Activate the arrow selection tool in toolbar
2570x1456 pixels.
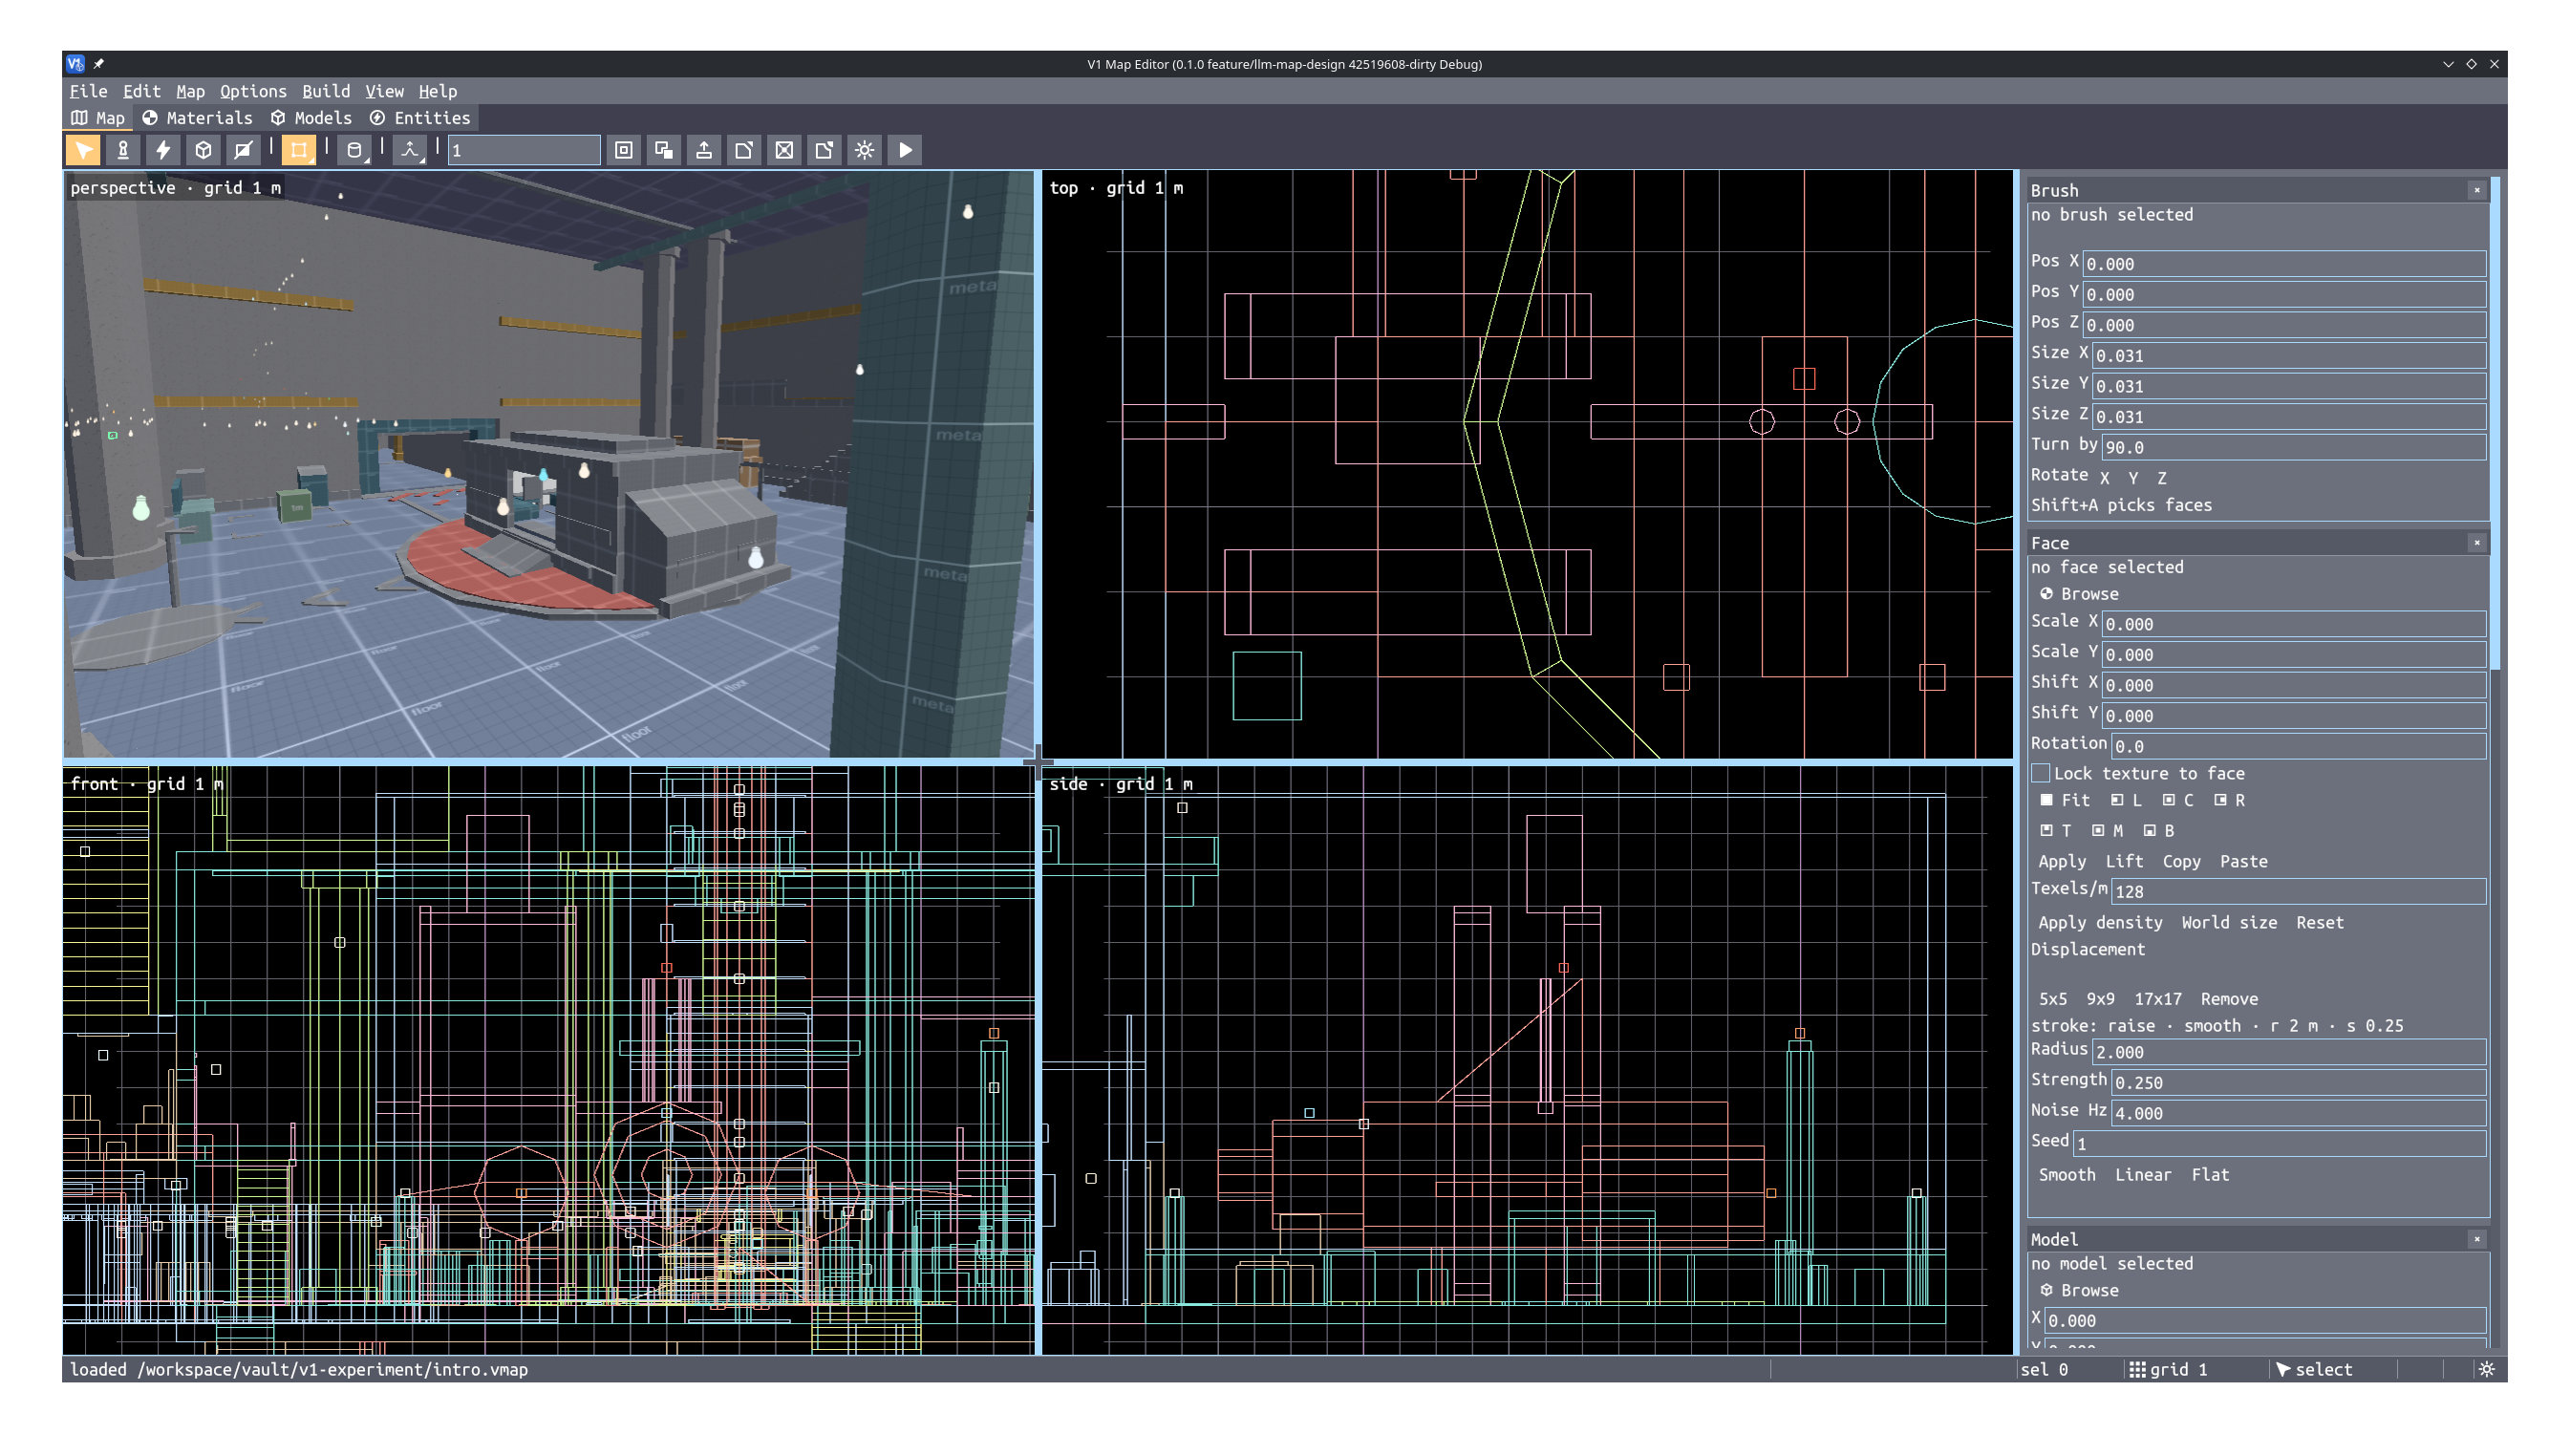click(83, 150)
